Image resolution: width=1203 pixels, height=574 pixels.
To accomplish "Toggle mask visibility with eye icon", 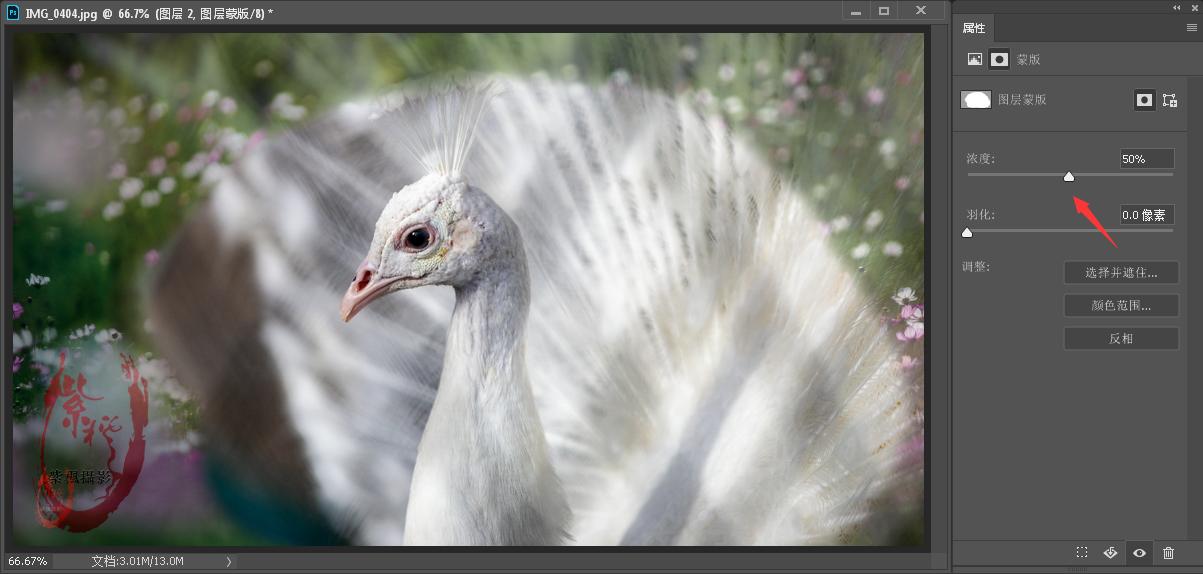I will tap(1139, 552).
